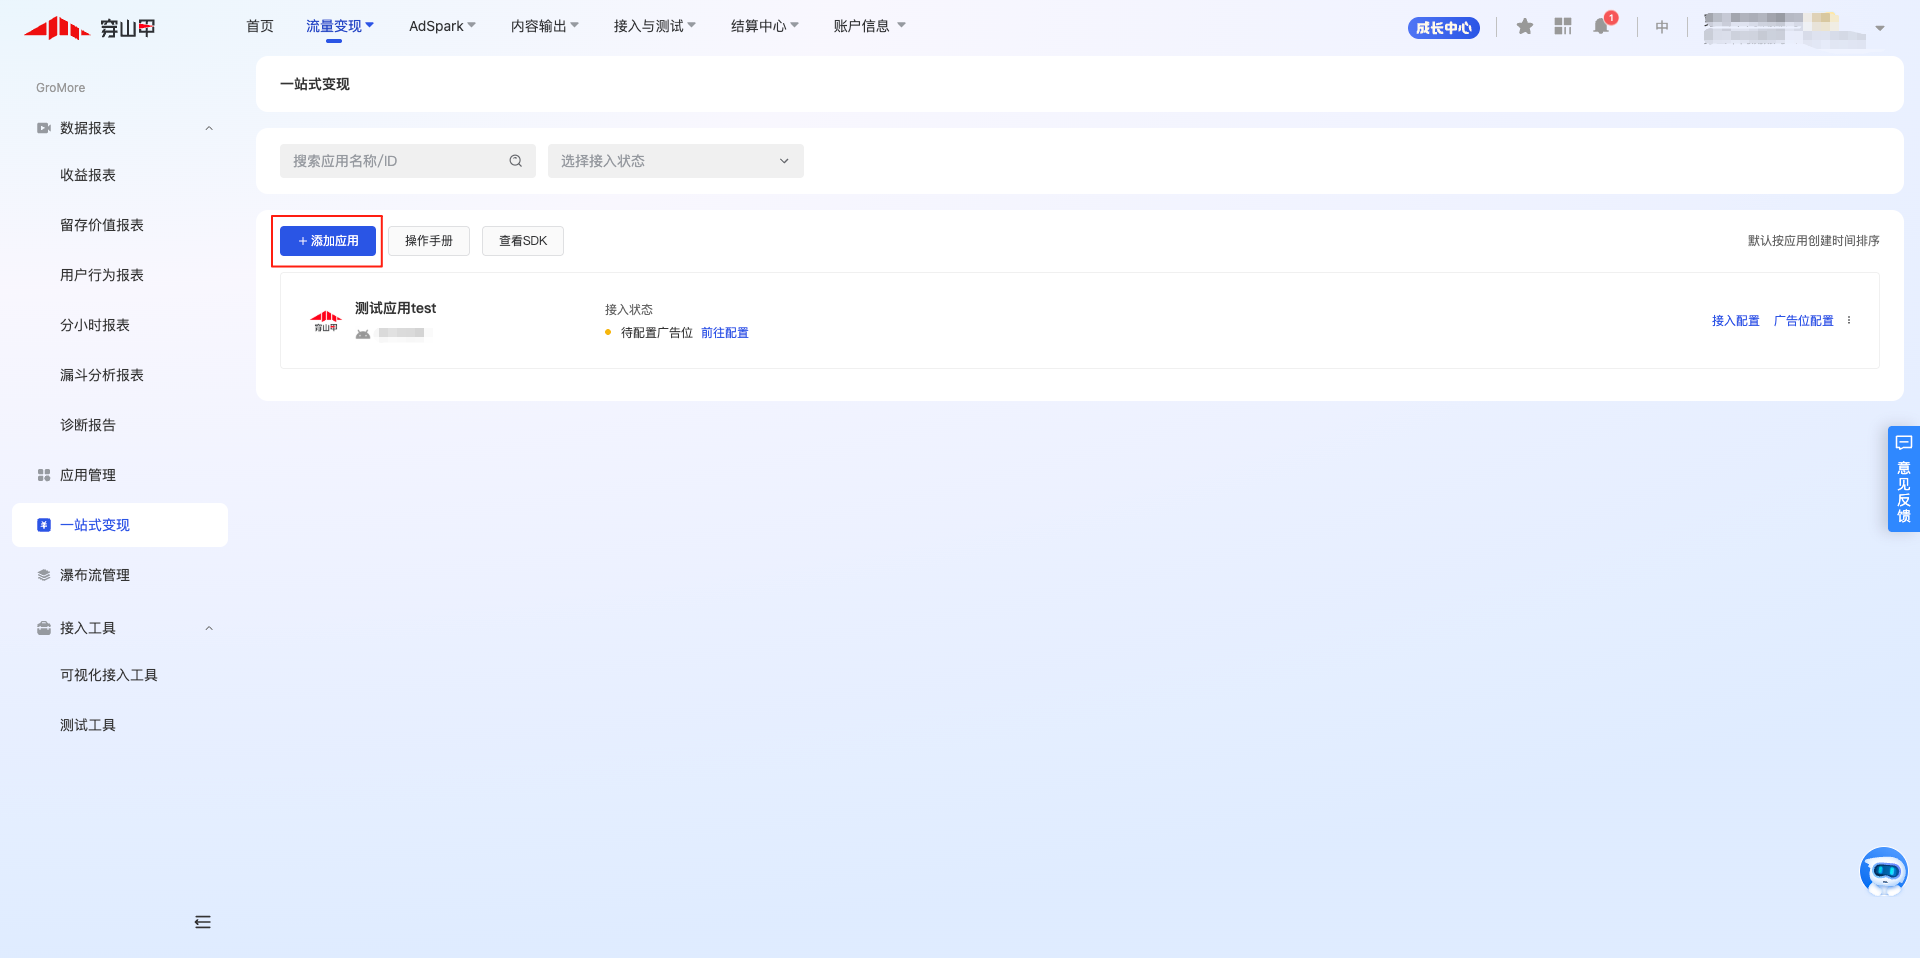
Task: Open the grid apps icon in header
Action: coord(1563,27)
